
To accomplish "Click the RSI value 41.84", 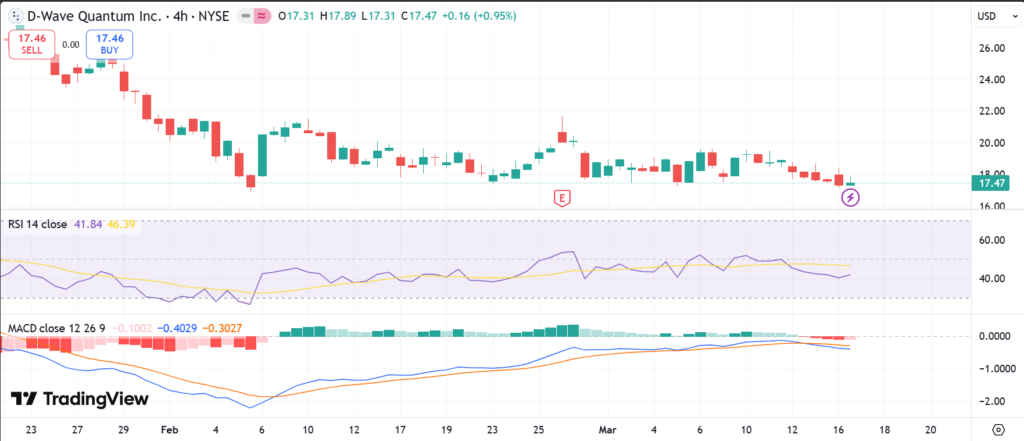I will (83, 225).
